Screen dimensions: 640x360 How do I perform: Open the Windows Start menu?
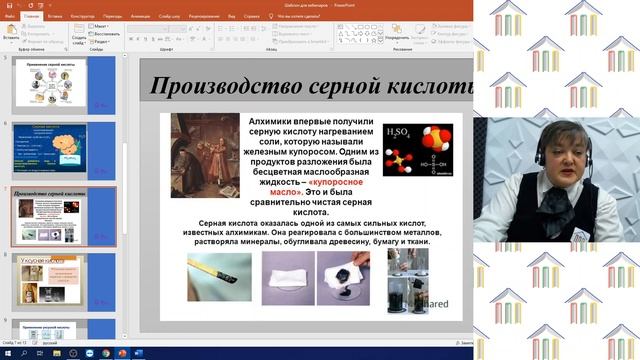coord(8,353)
